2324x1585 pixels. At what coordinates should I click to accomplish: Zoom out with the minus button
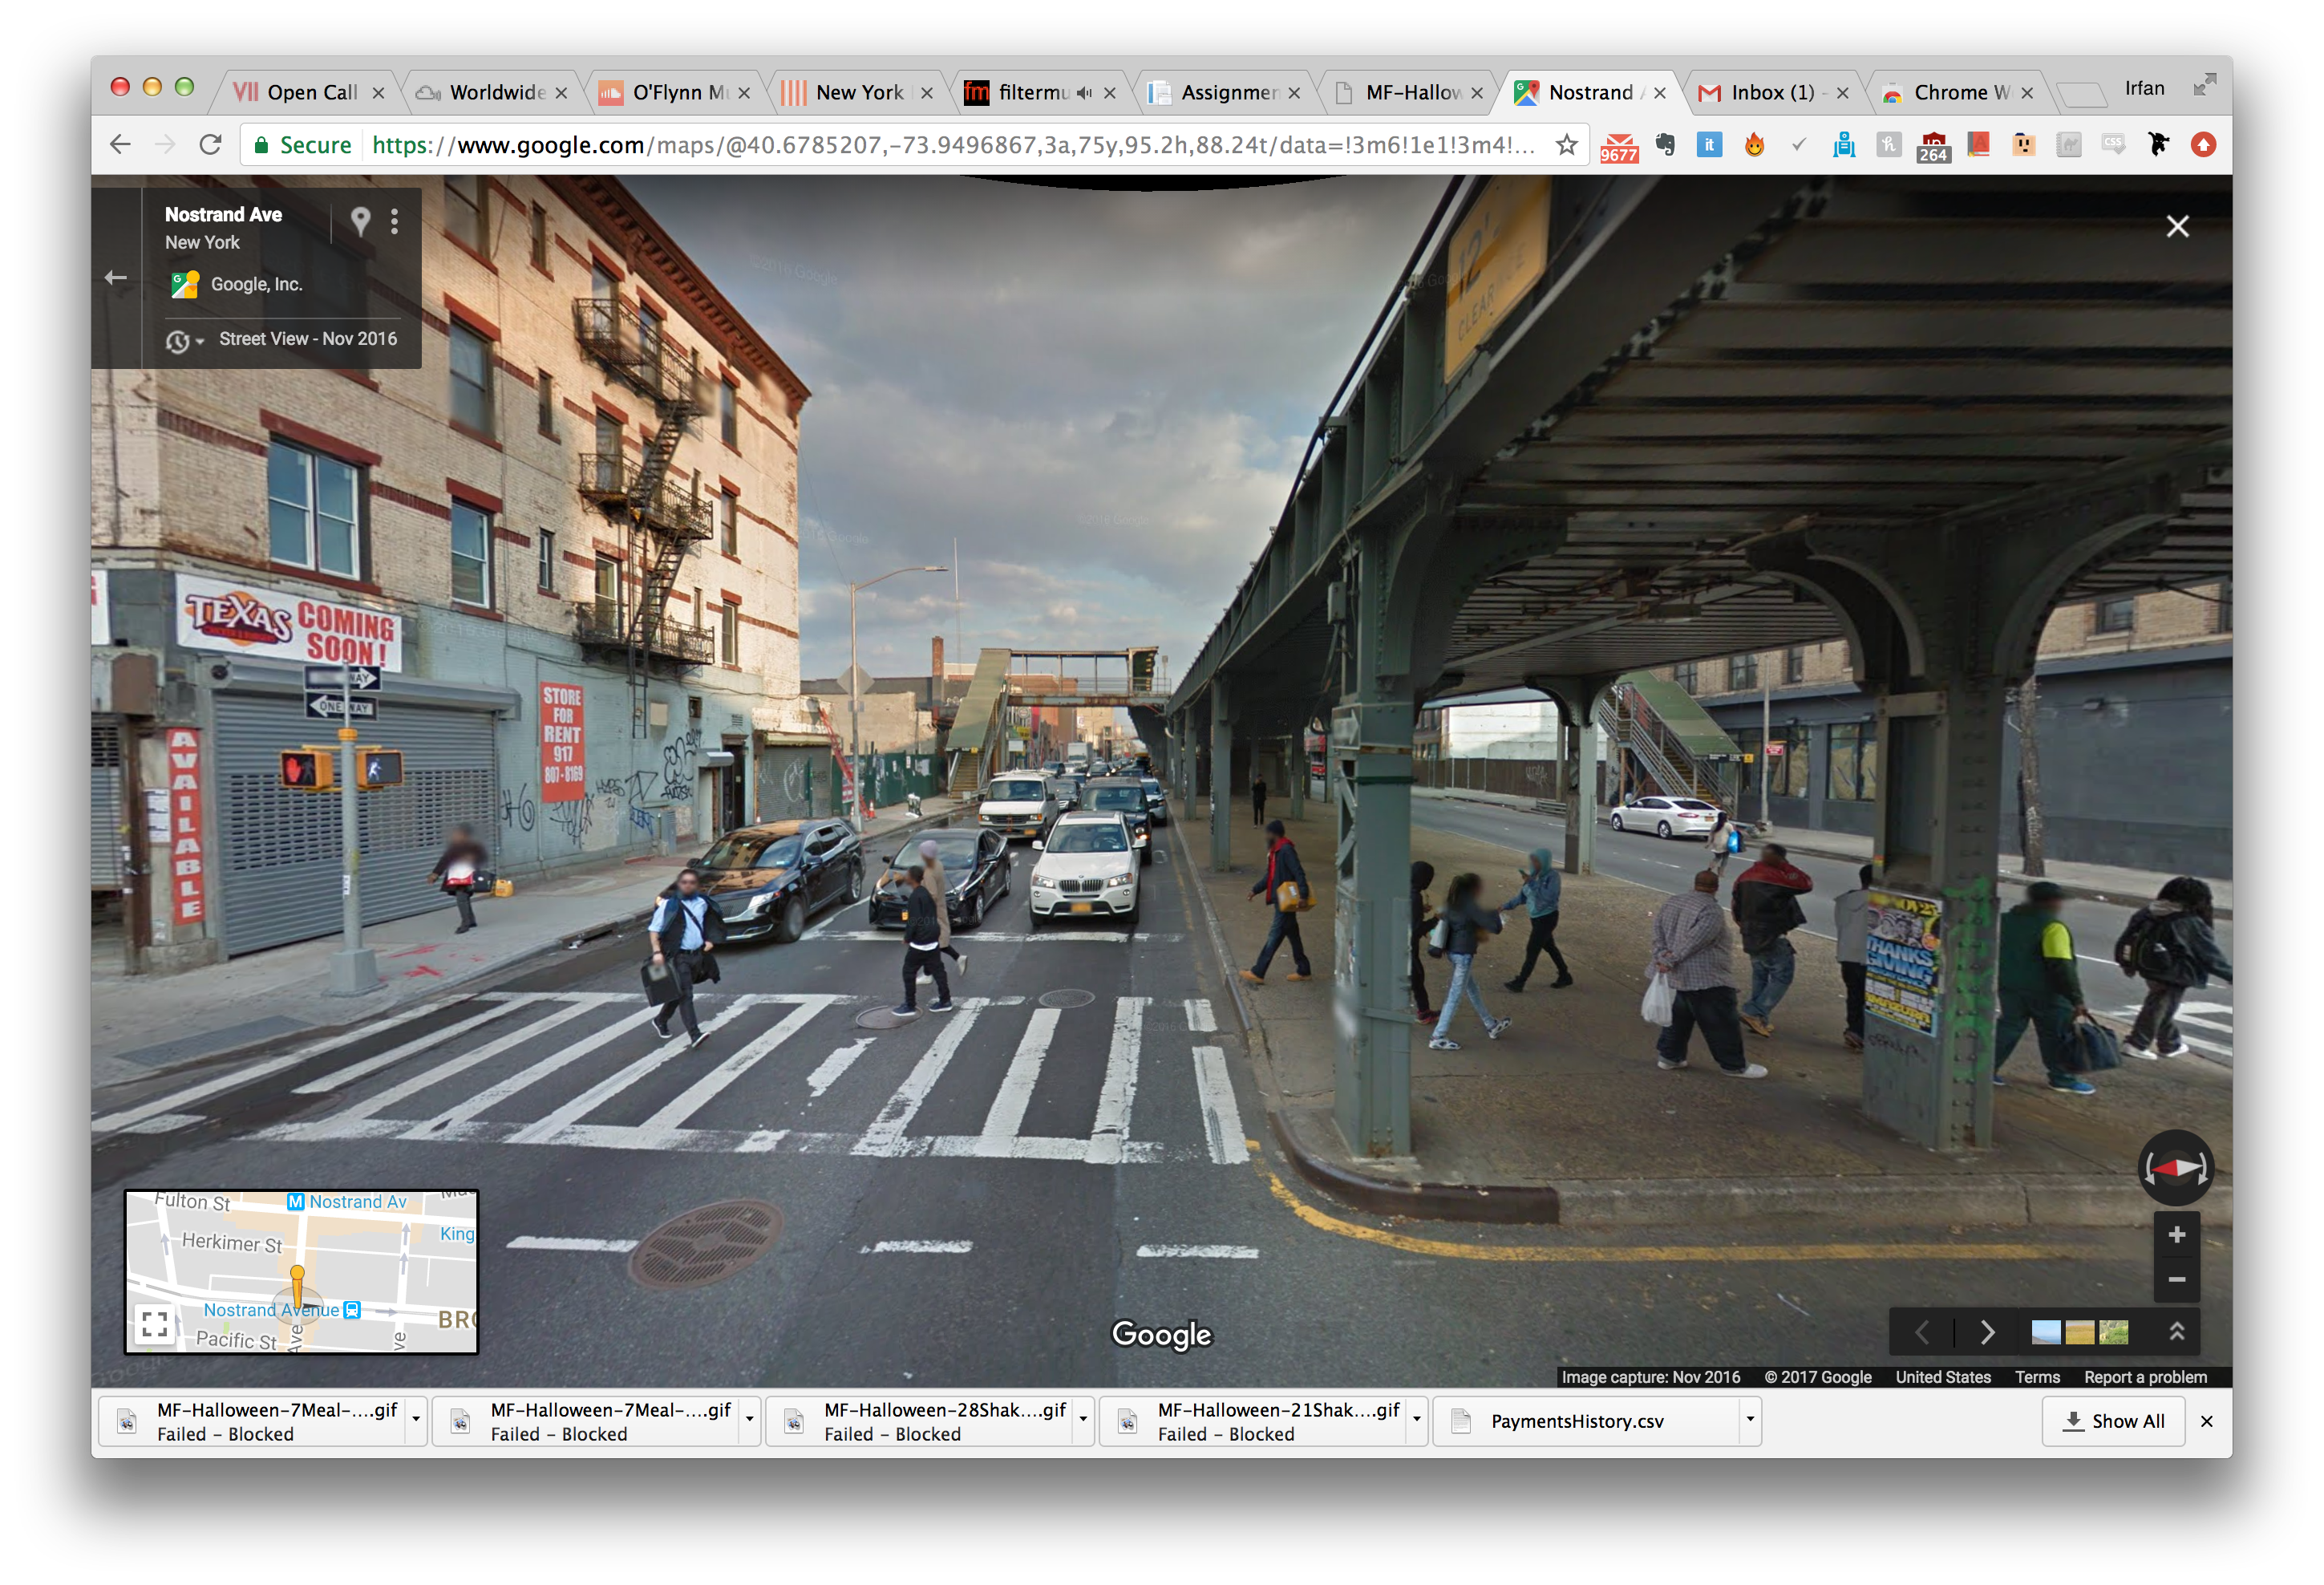2176,1279
